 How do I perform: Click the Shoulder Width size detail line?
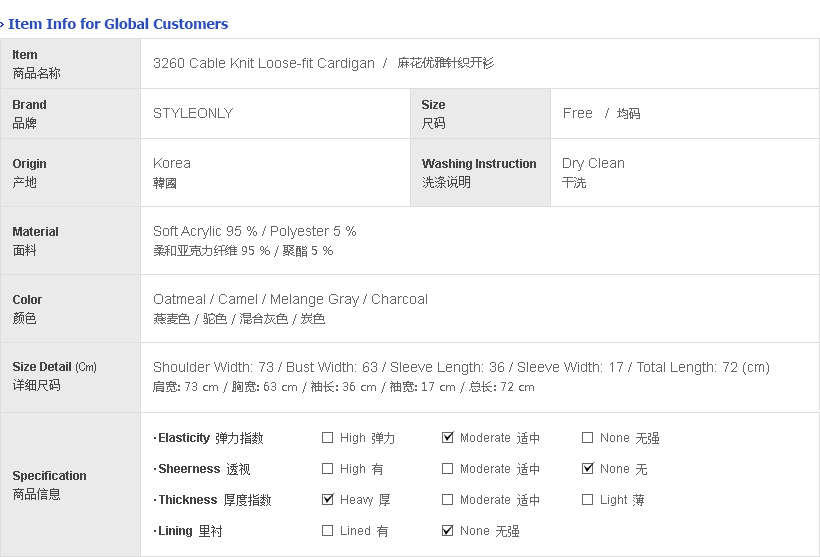click(x=461, y=367)
